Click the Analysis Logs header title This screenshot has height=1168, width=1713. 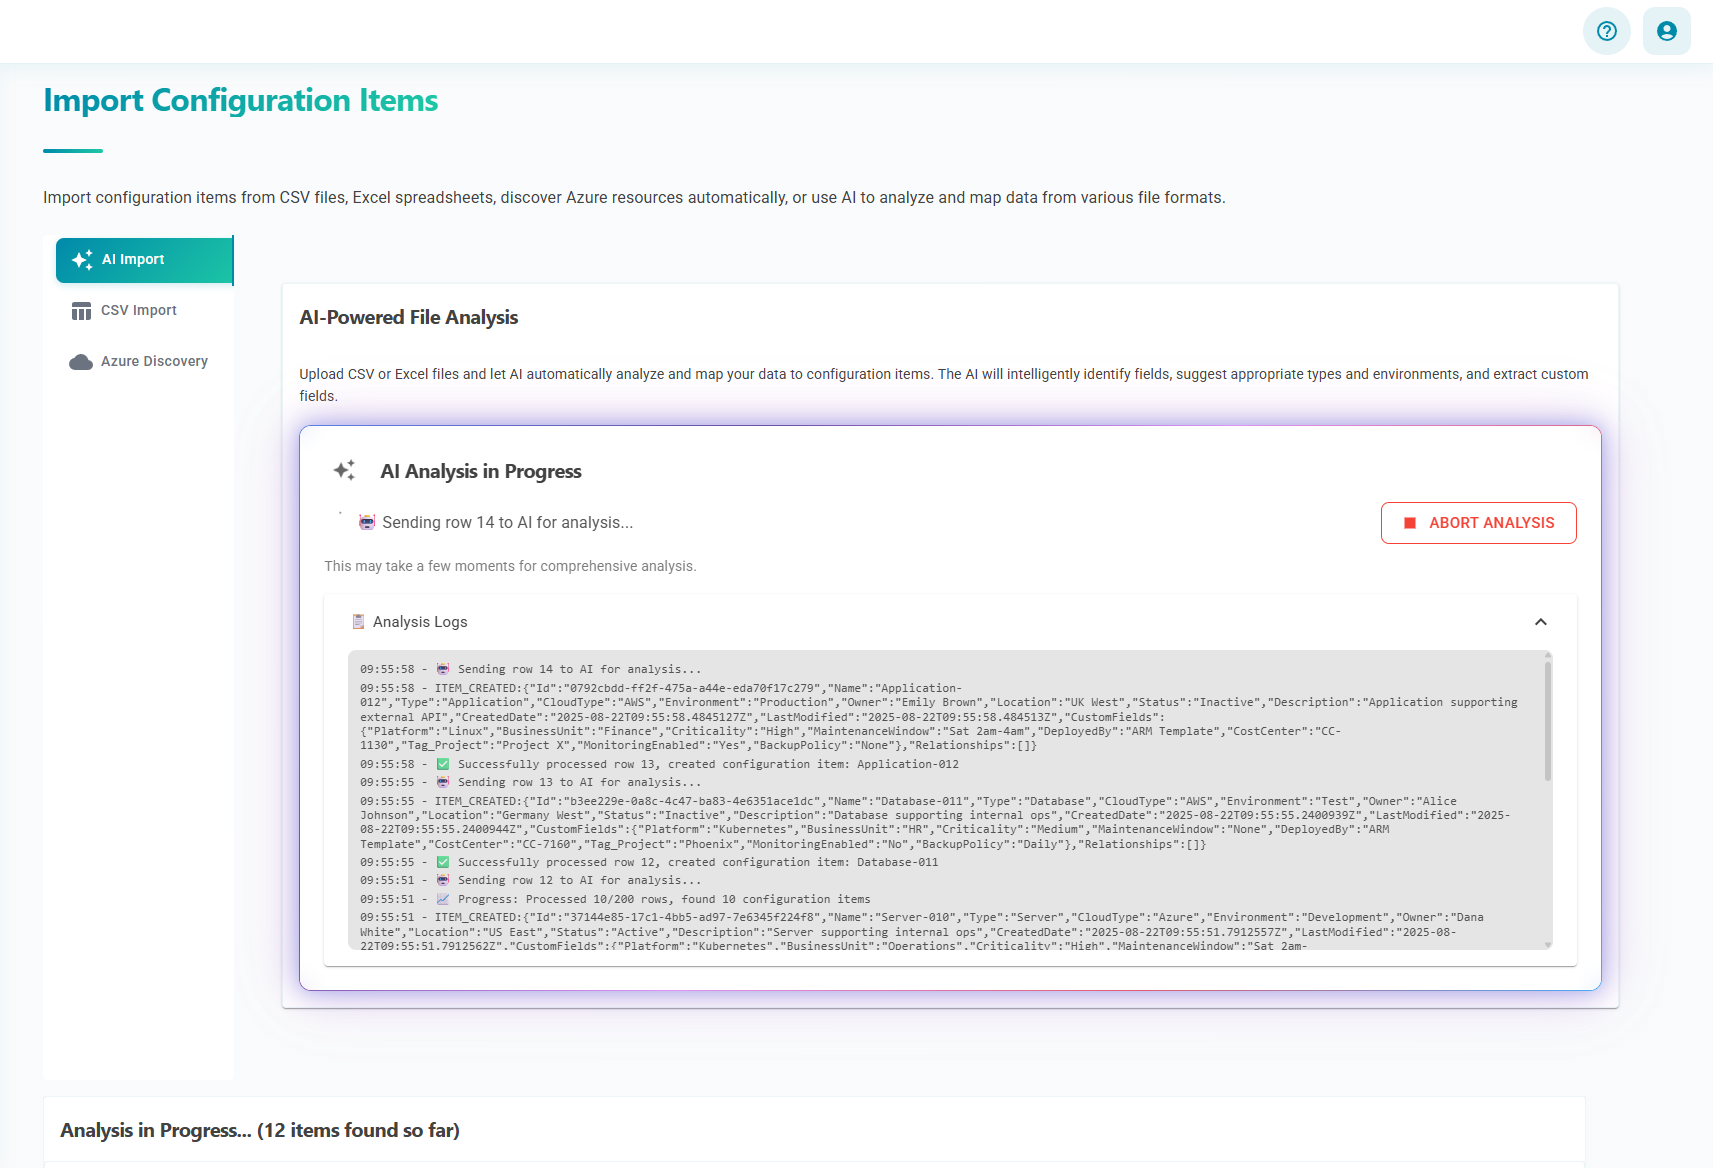coord(420,622)
